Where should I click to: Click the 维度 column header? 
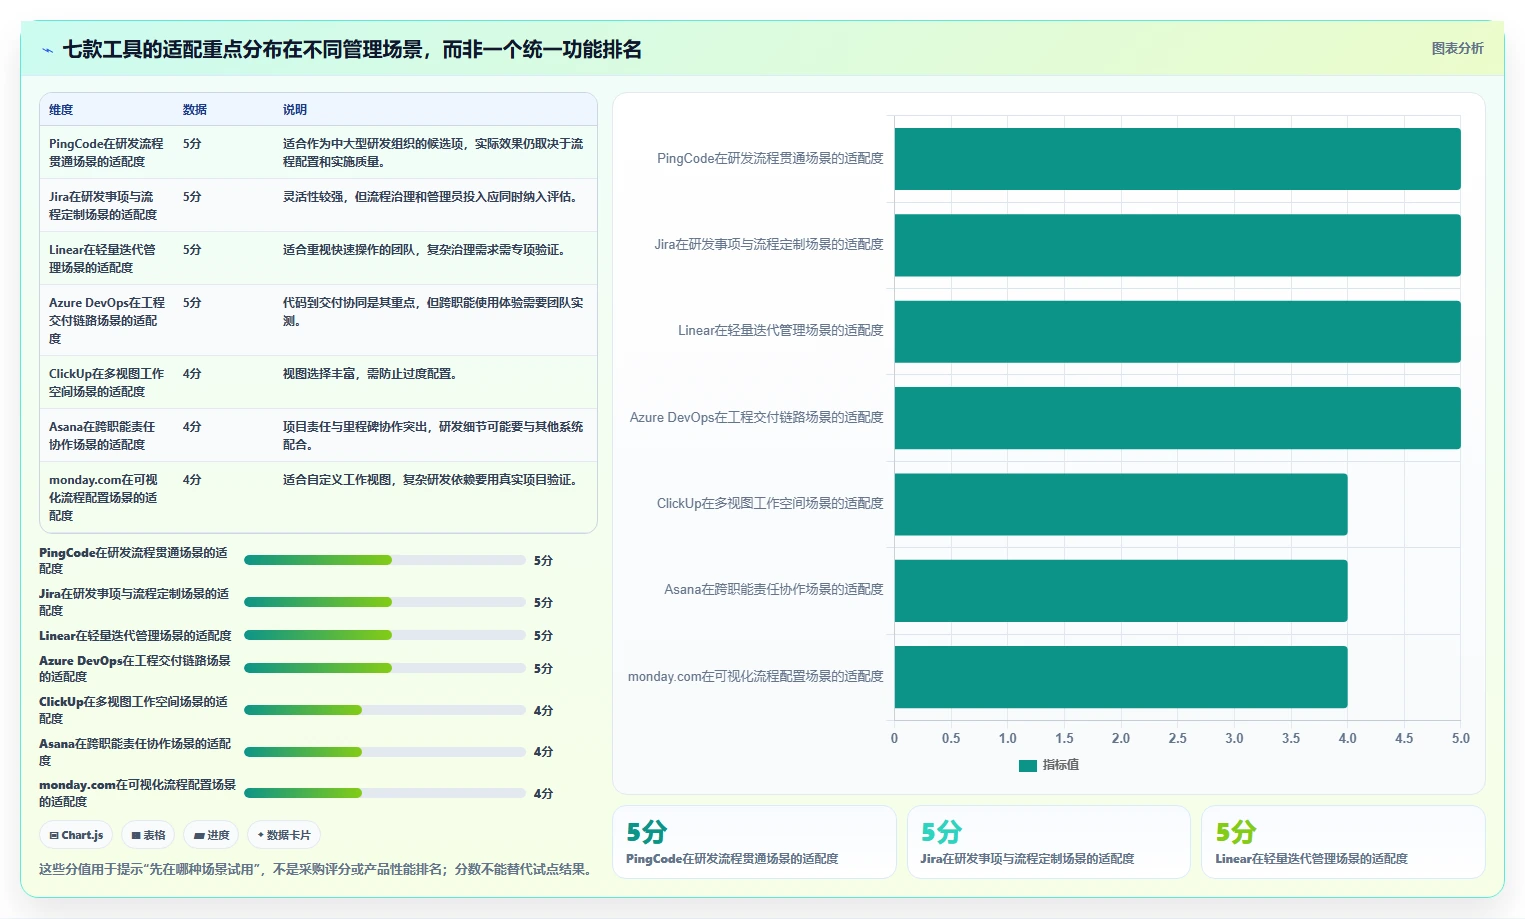pyautogui.click(x=61, y=110)
